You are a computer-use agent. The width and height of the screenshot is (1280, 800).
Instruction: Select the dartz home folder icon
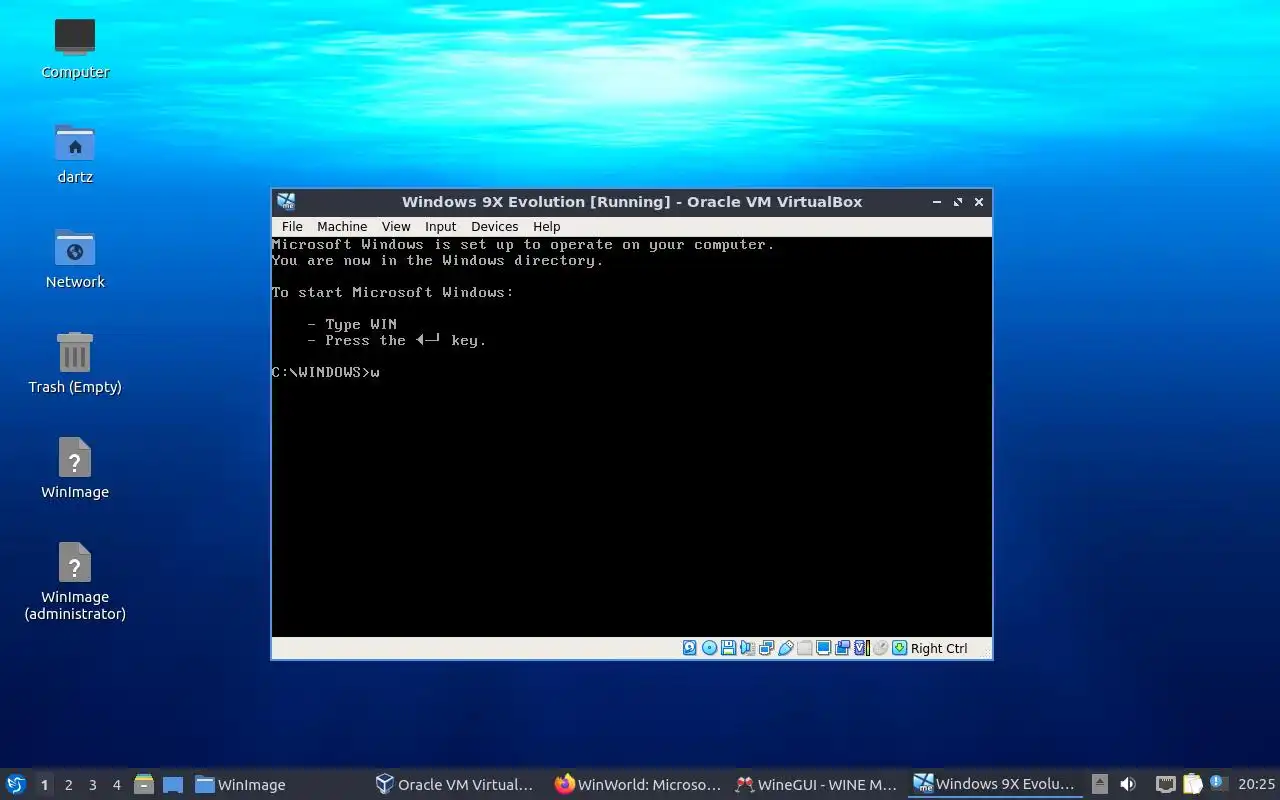click(75, 153)
